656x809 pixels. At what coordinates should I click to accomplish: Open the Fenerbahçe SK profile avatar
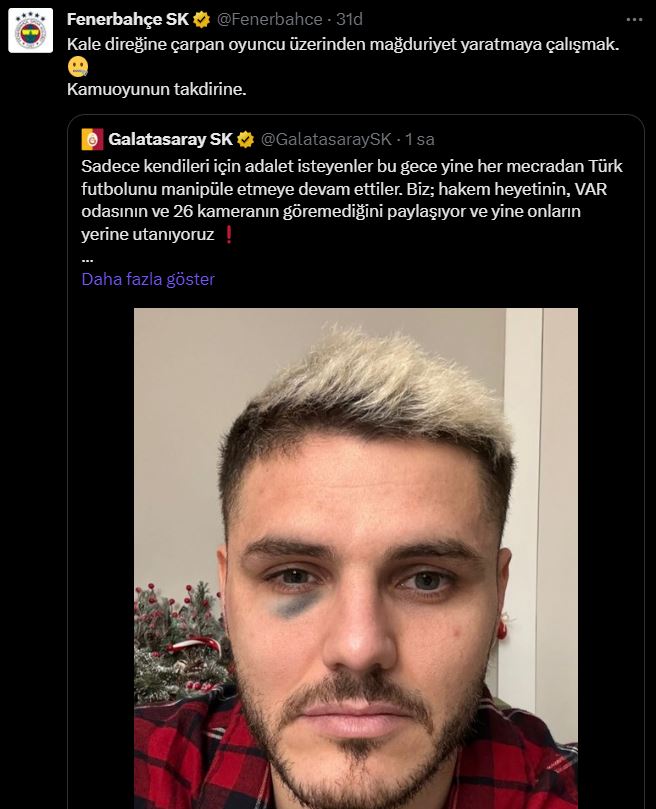coord(31,35)
